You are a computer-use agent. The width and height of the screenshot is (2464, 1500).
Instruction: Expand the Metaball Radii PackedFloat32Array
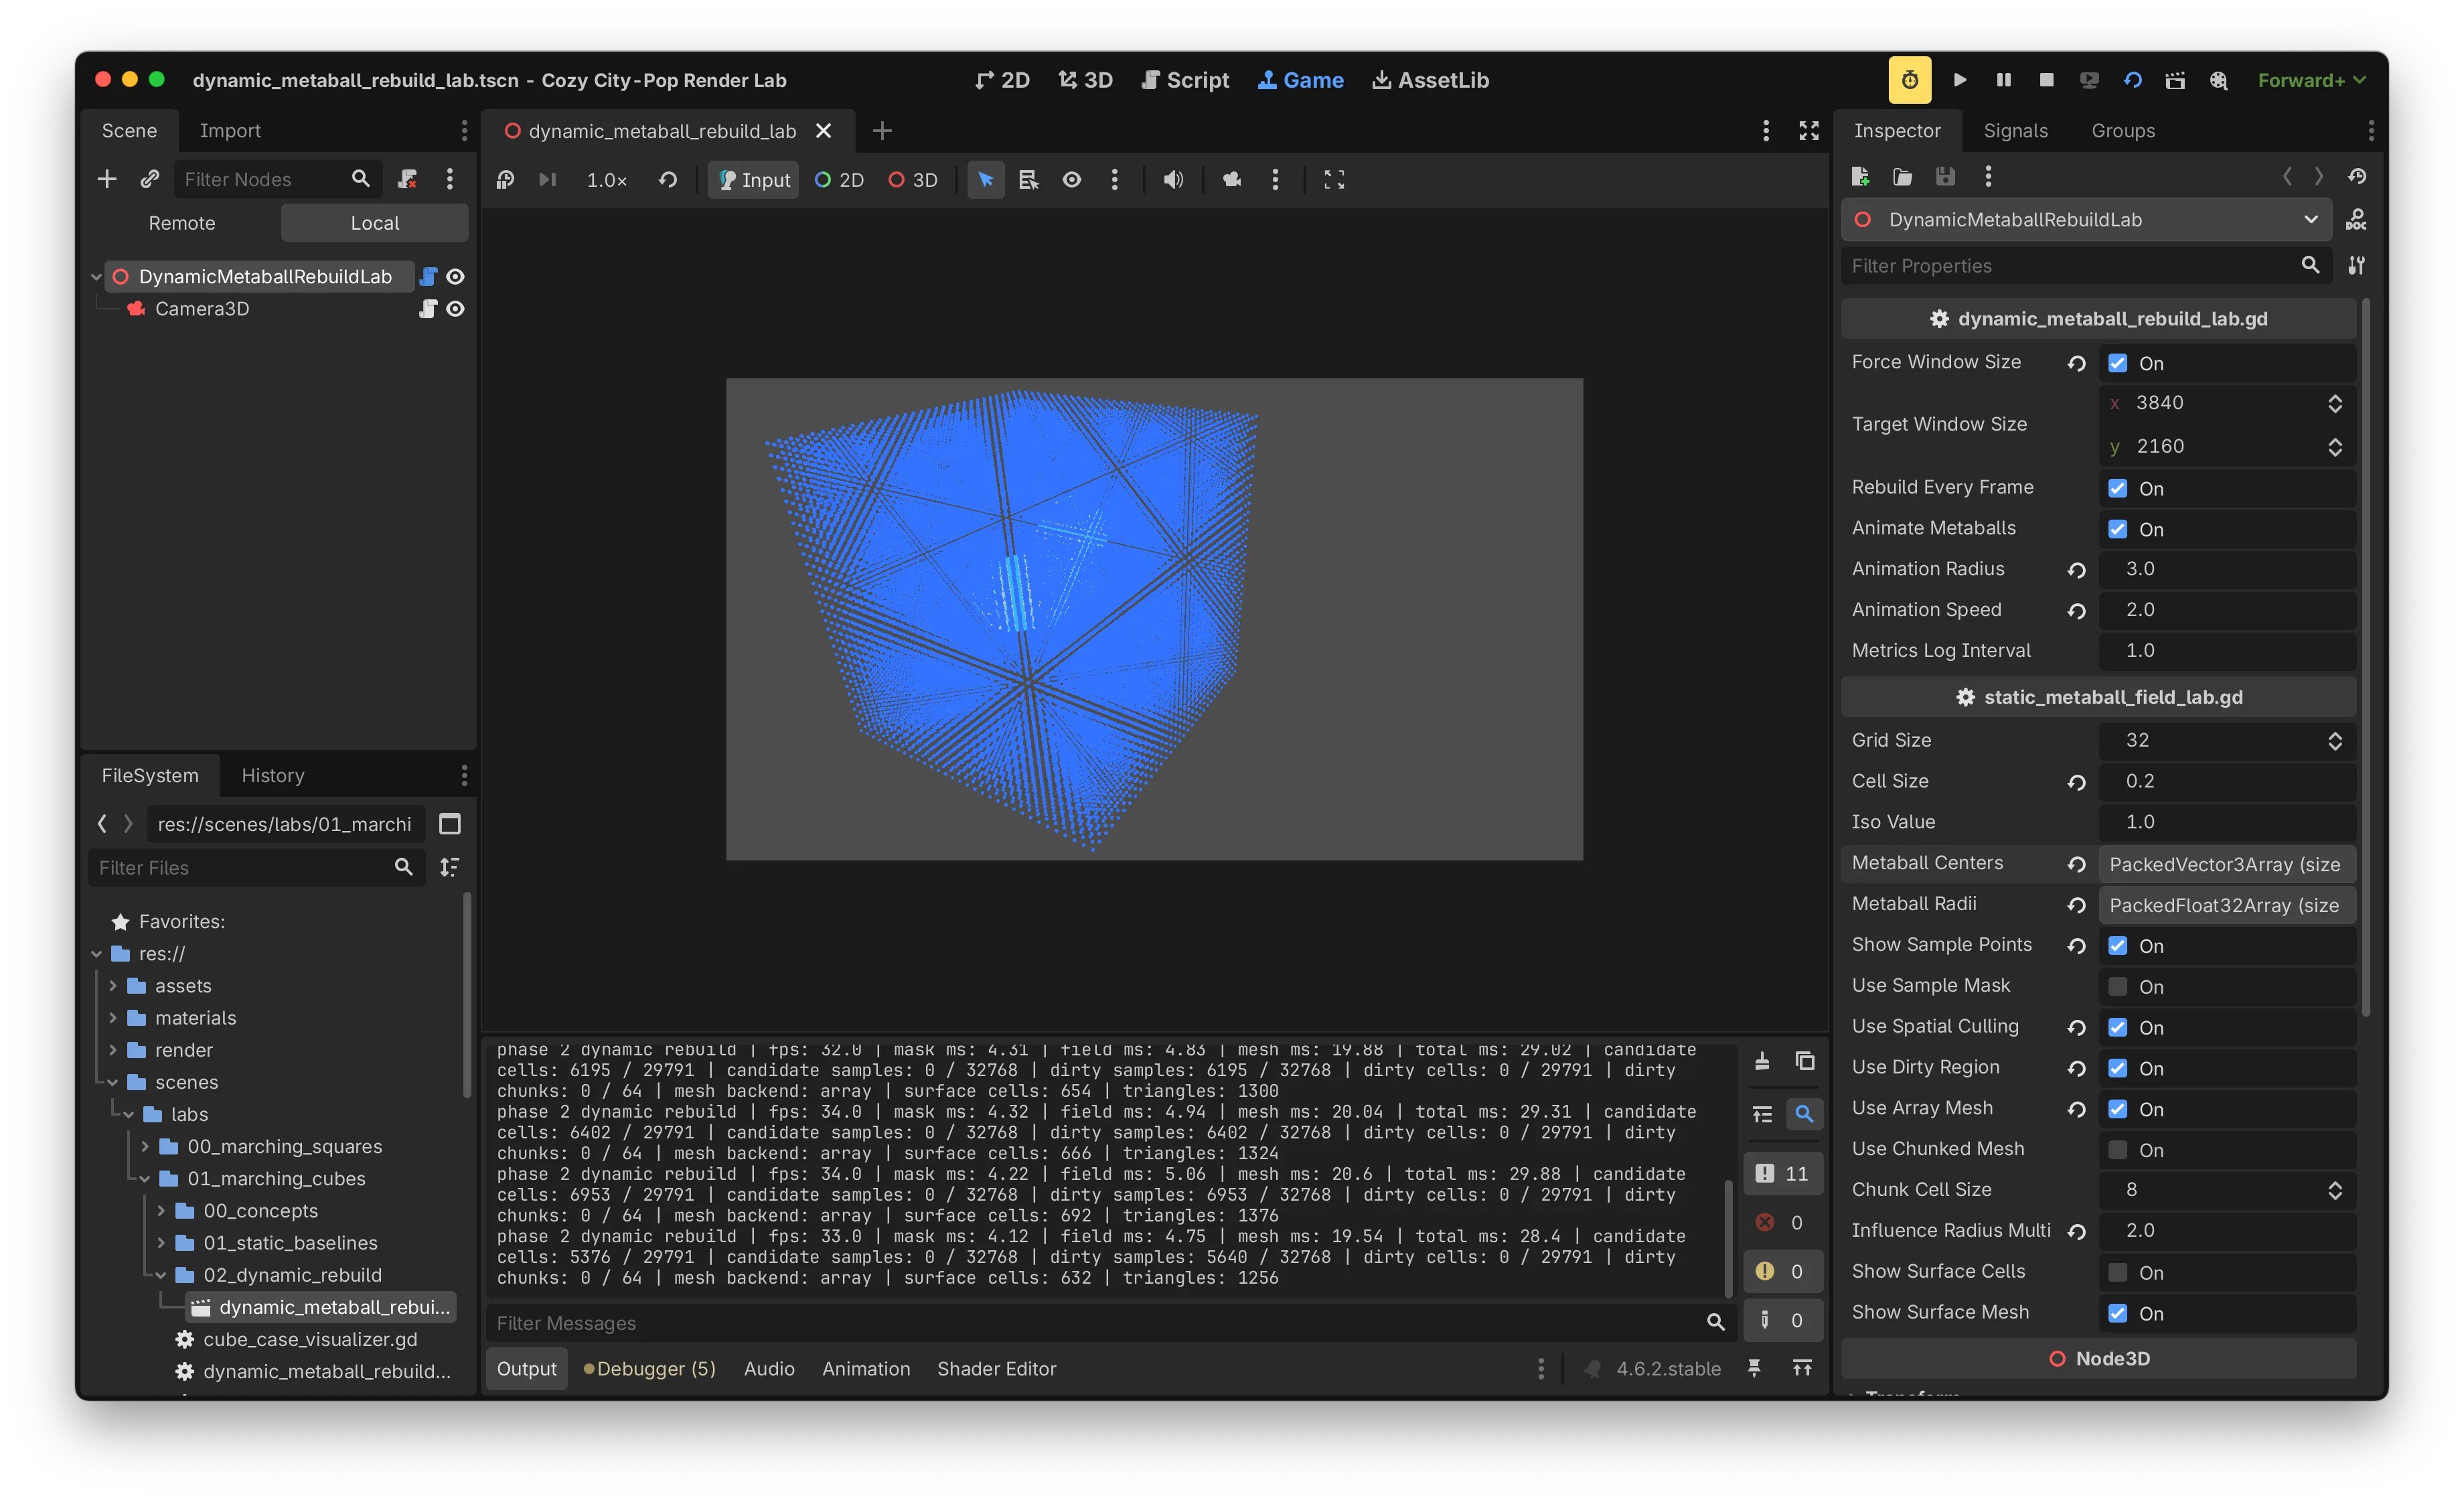2226,905
